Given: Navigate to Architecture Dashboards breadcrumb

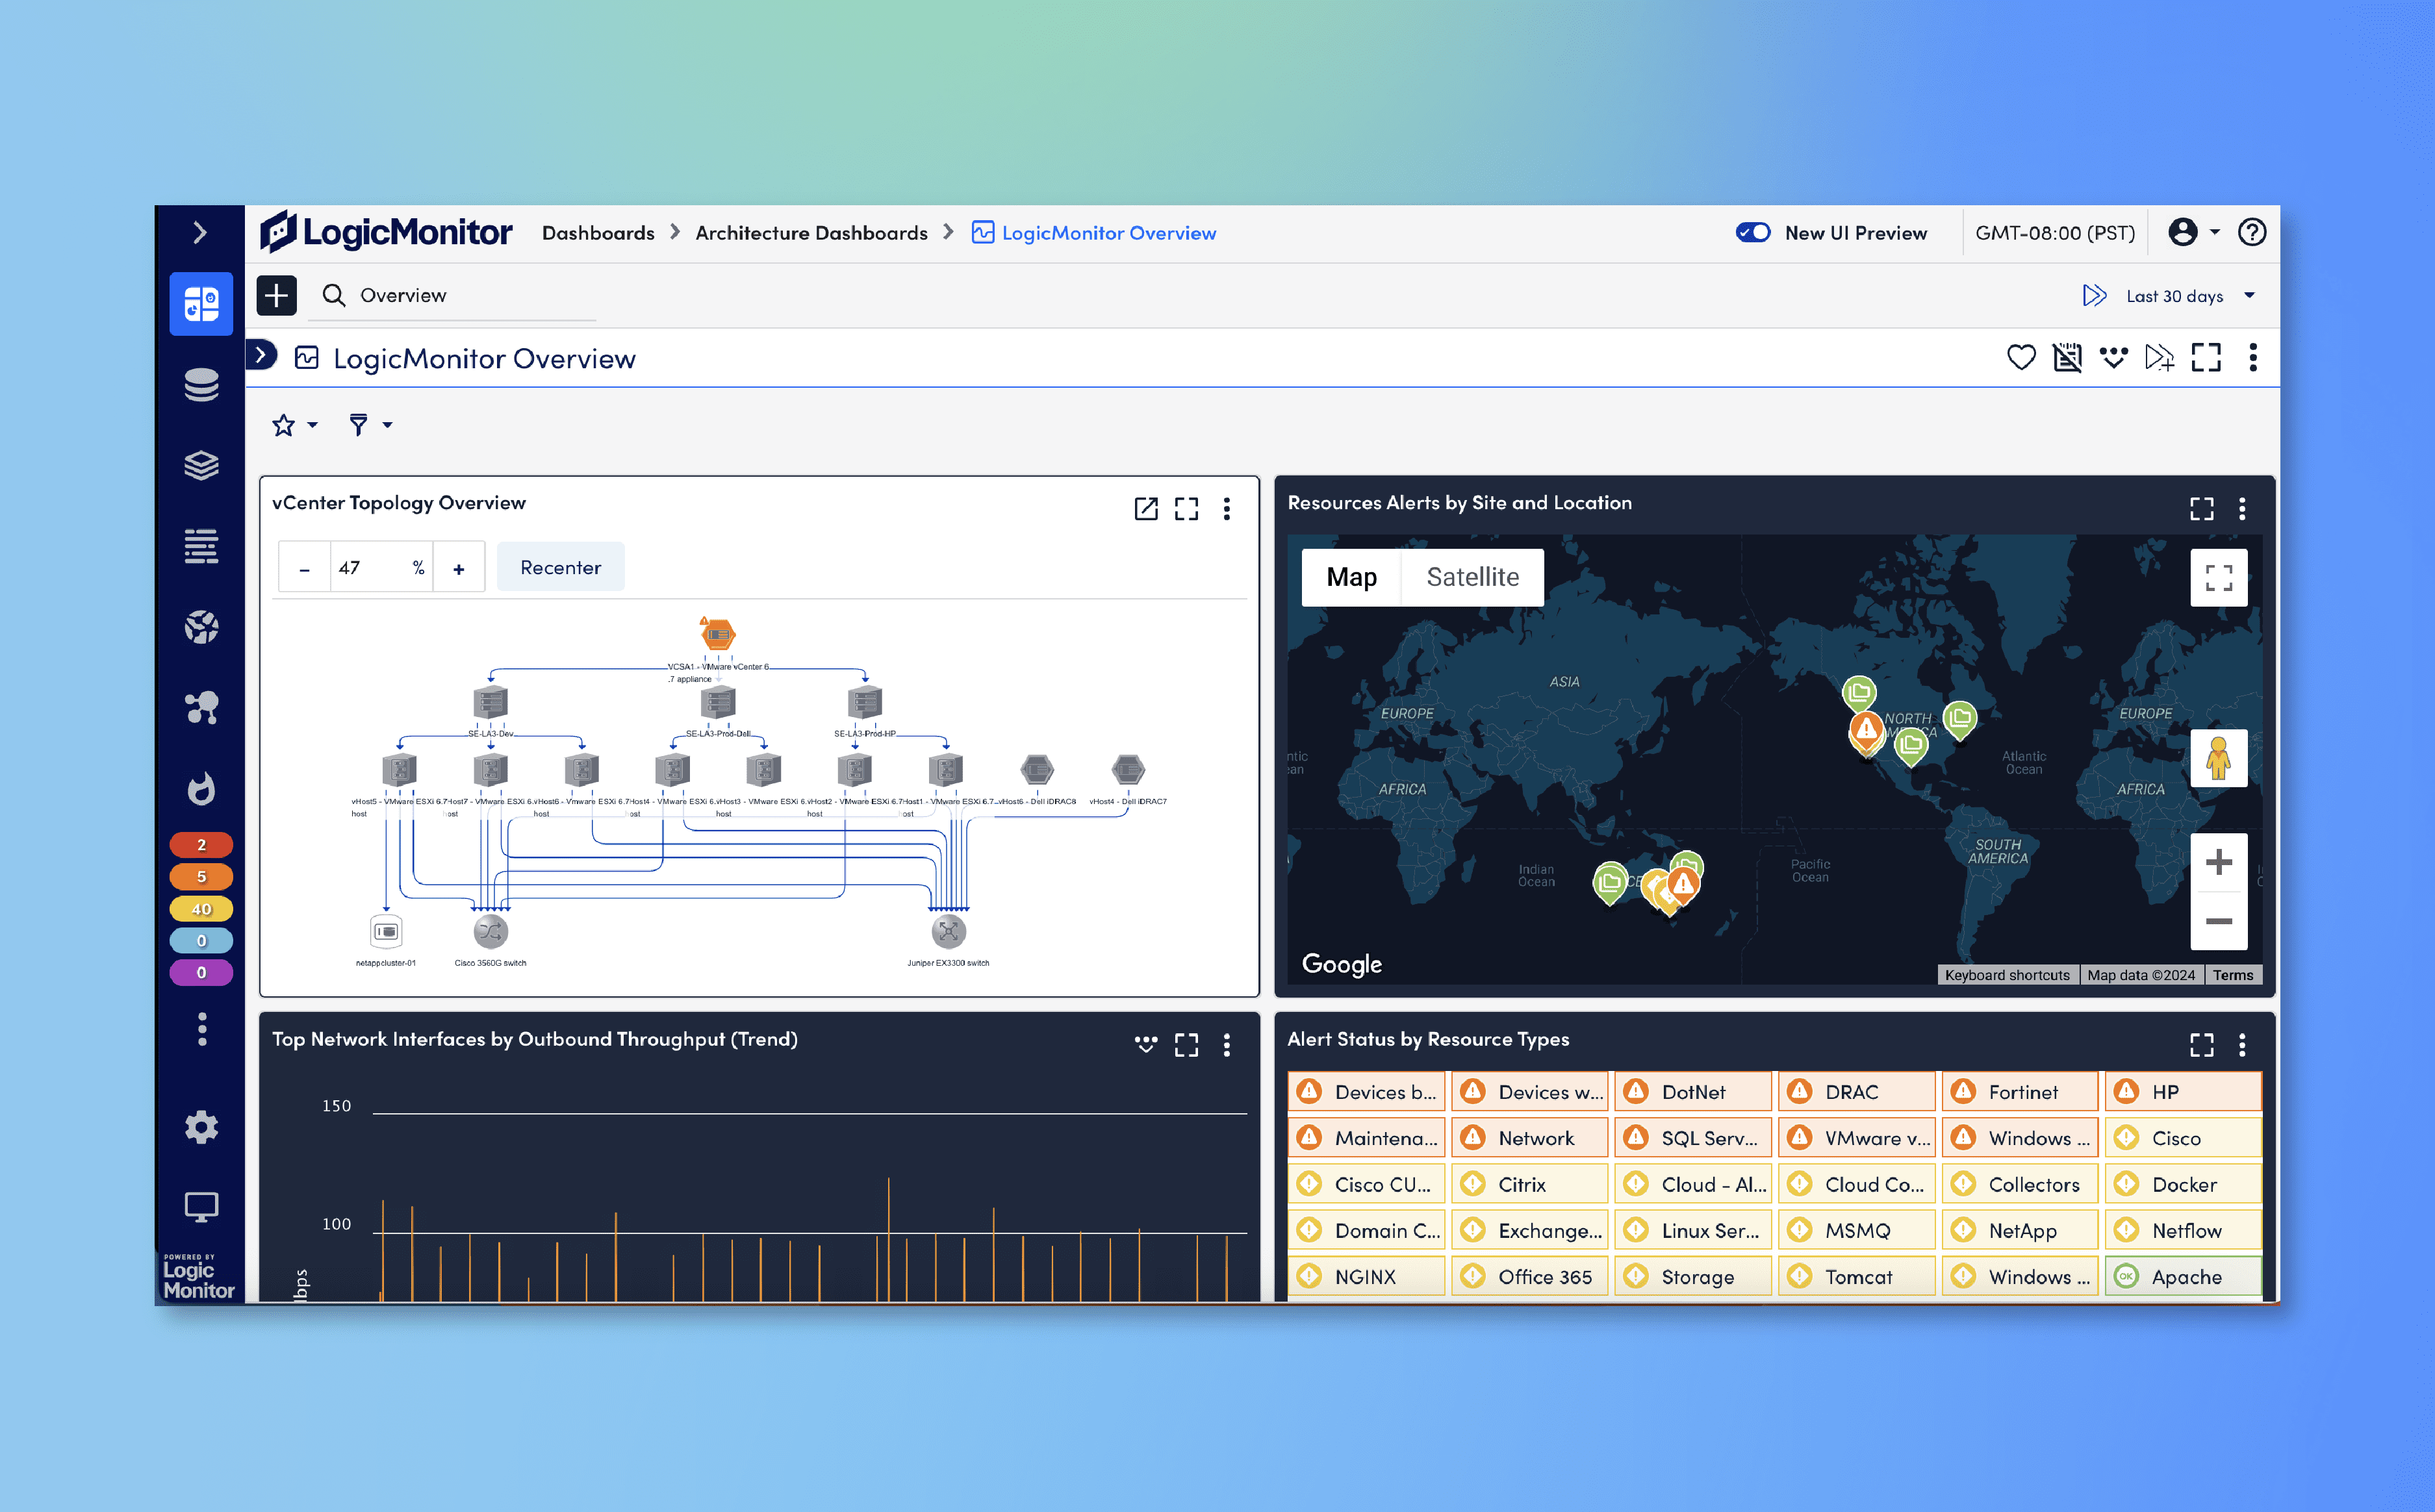Looking at the screenshot, I should [811, 232].
